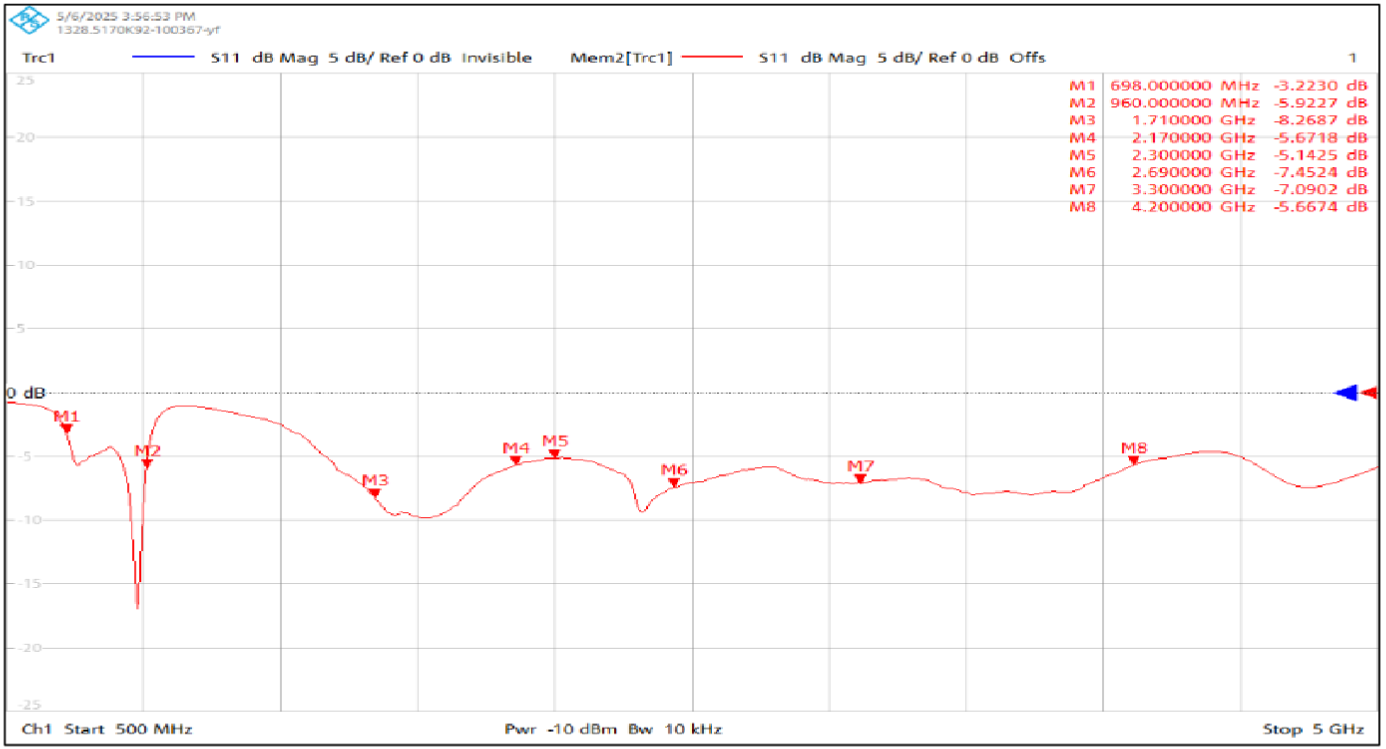The height and width of the screenshot is (749, 1386).
Task: Select the M1 698 MHz readout row
Action: (x=1217, y=85)
